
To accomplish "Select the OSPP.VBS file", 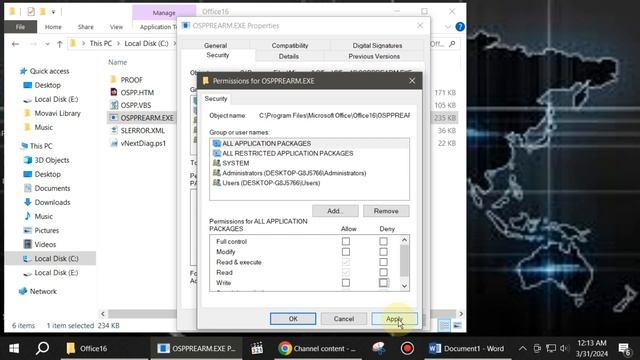I will tap(131, 105).
